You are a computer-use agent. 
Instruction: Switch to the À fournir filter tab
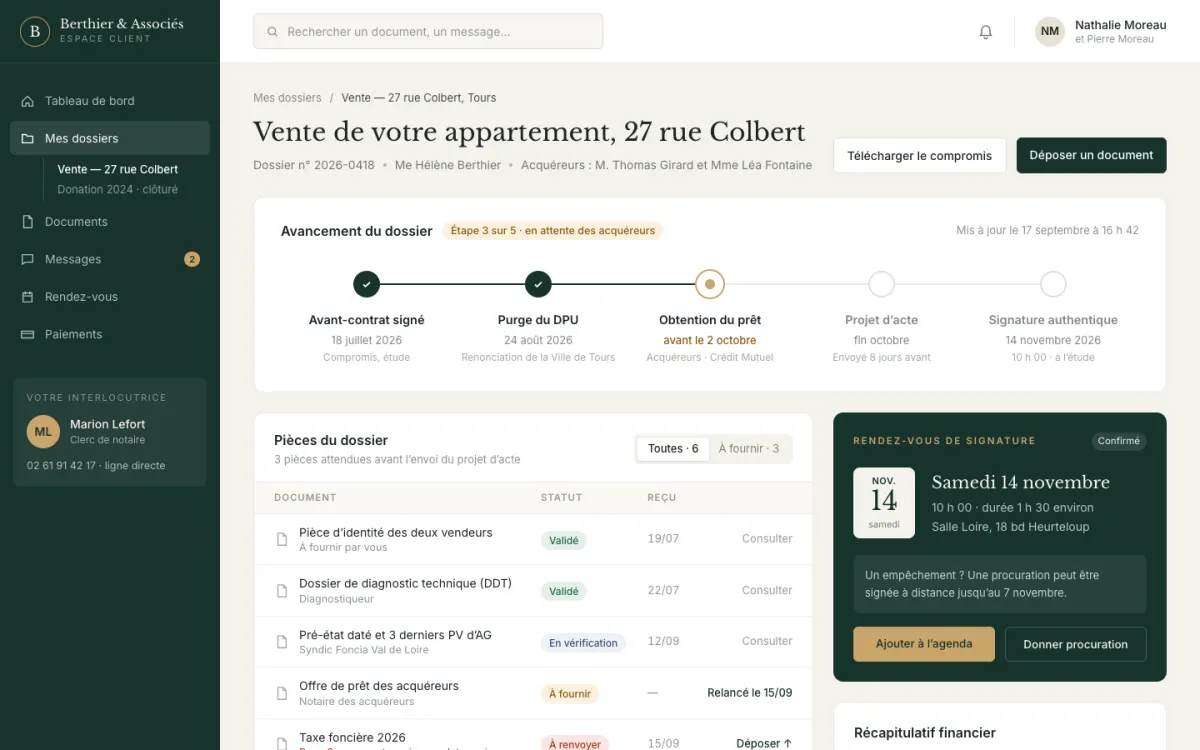[749, 449]
